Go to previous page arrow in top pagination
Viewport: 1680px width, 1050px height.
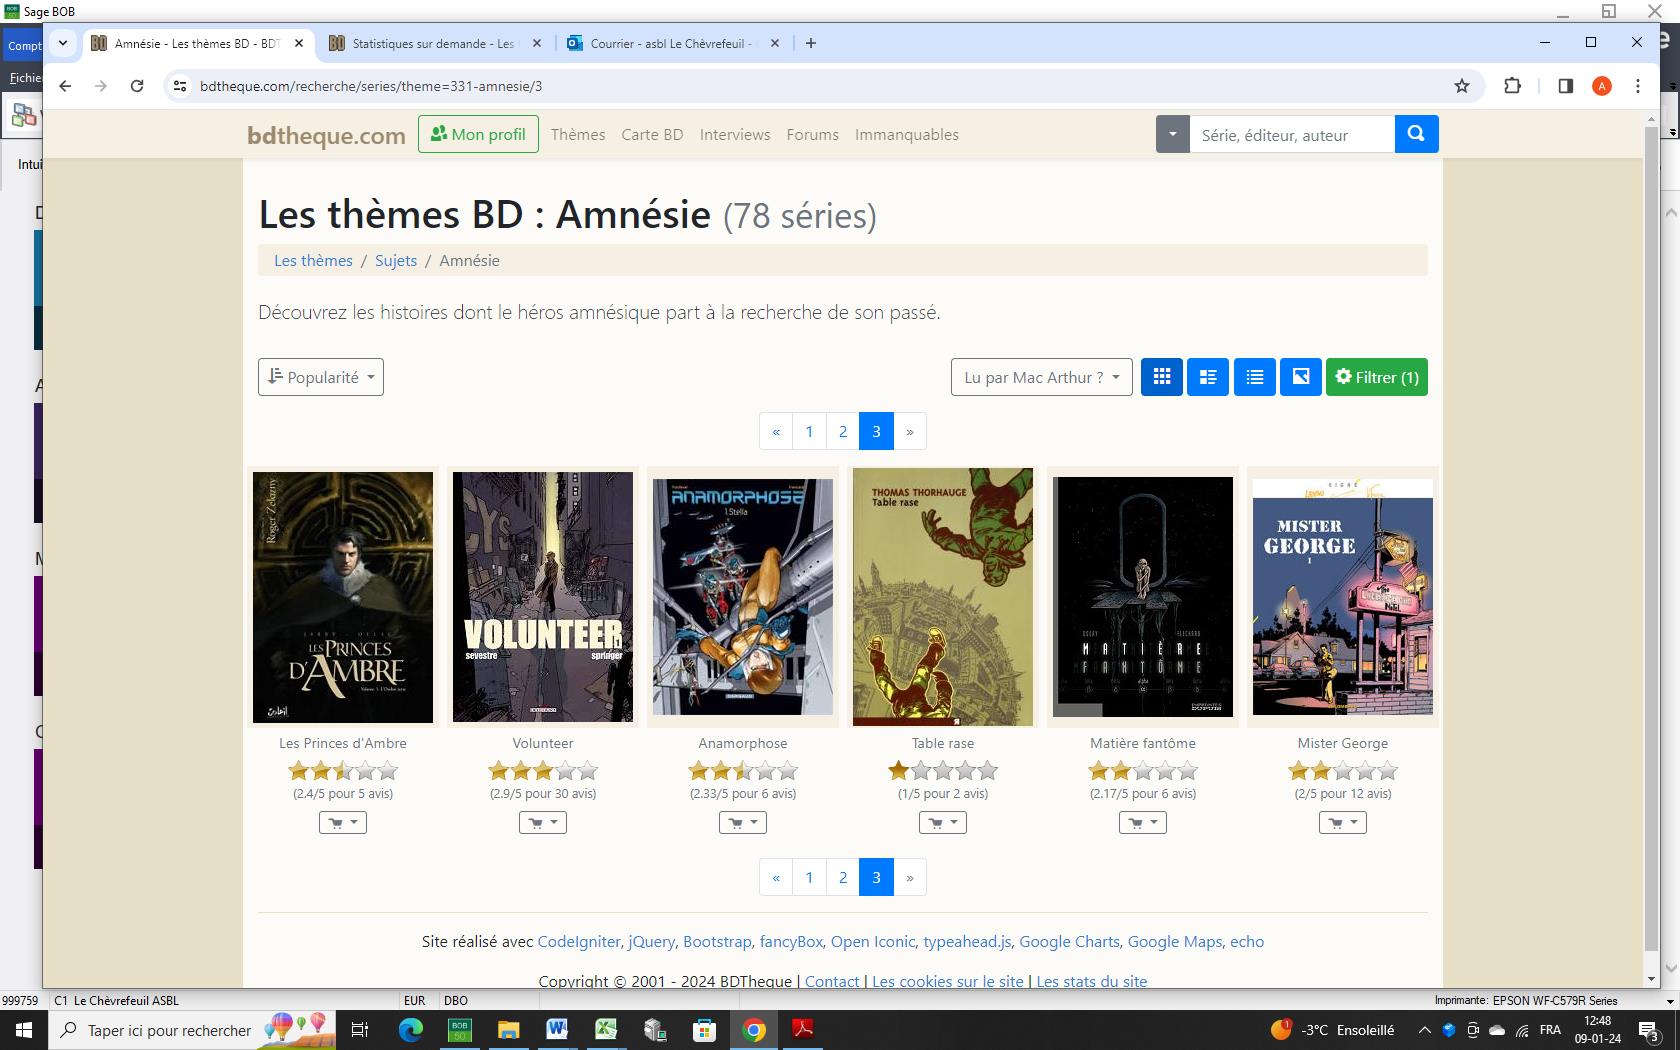[x=776, y=431]
